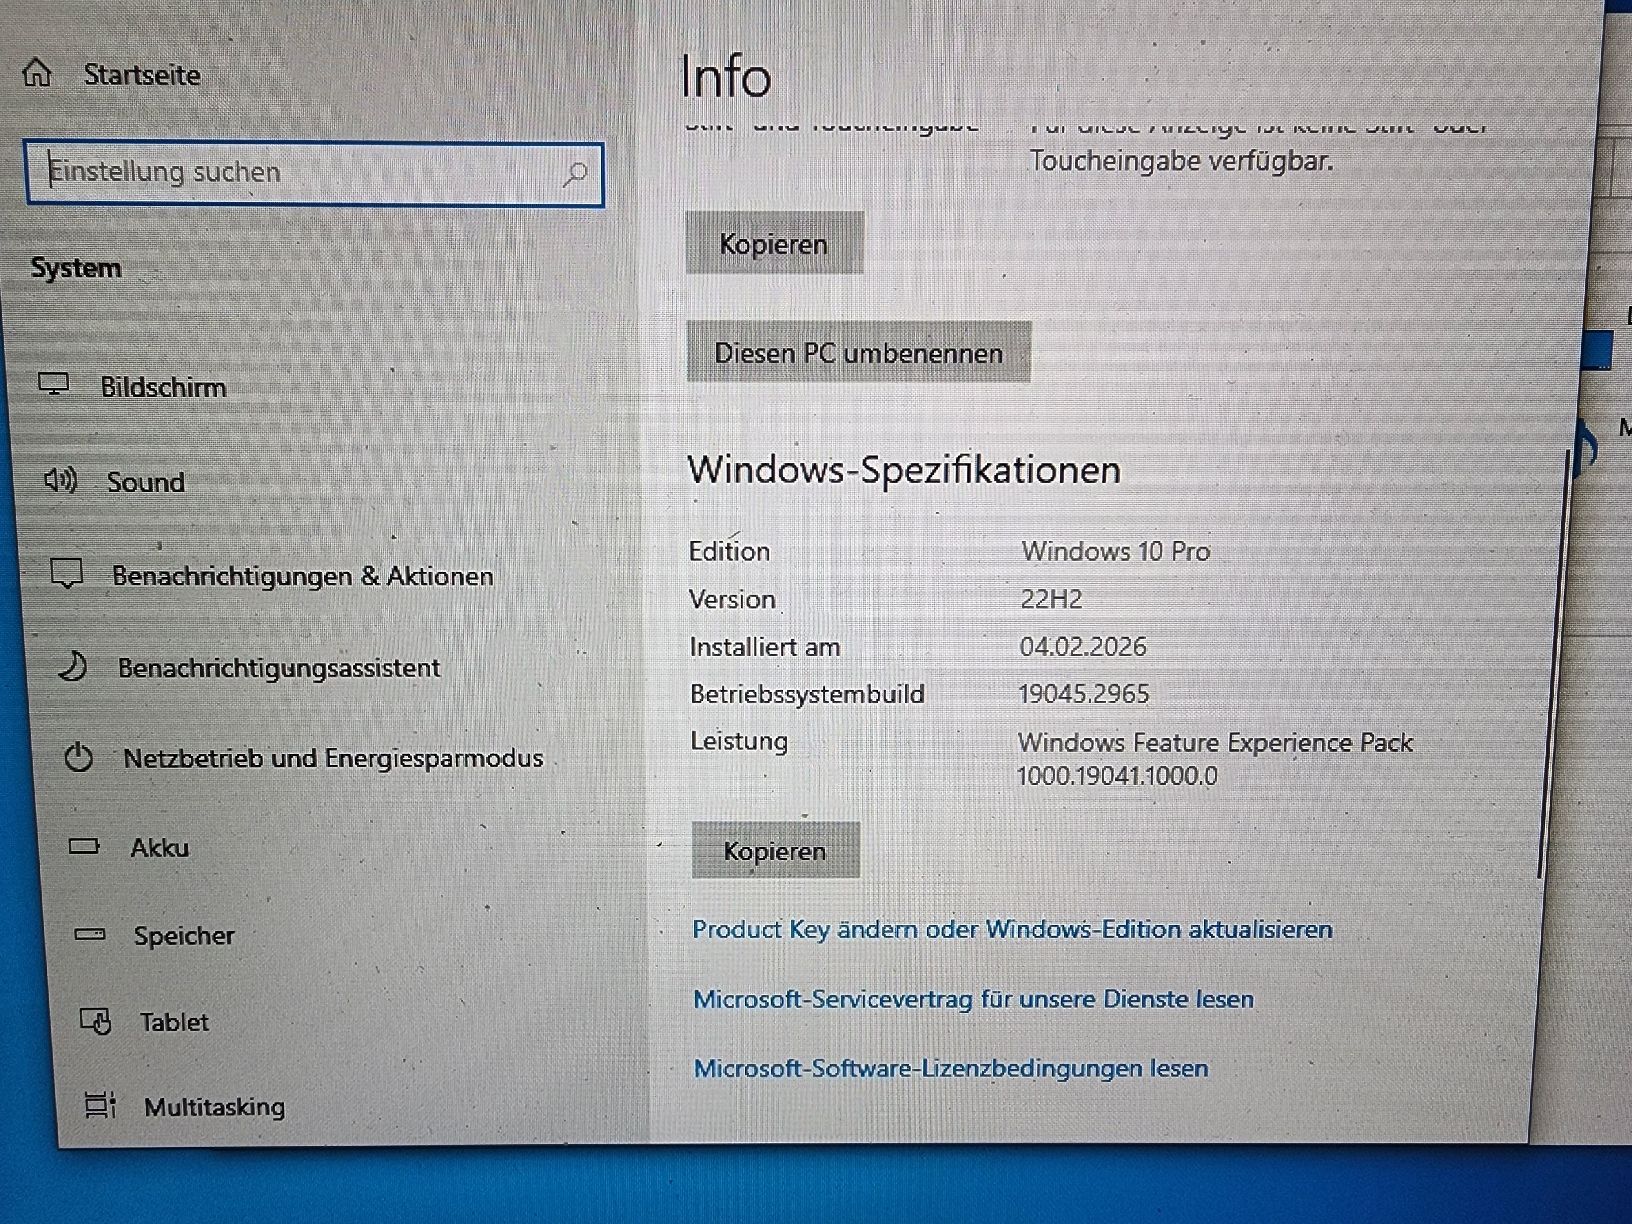Click the Edition label
Image resolution: width=1632 pixels, height=1224 pixels.
tap(729, 551)
